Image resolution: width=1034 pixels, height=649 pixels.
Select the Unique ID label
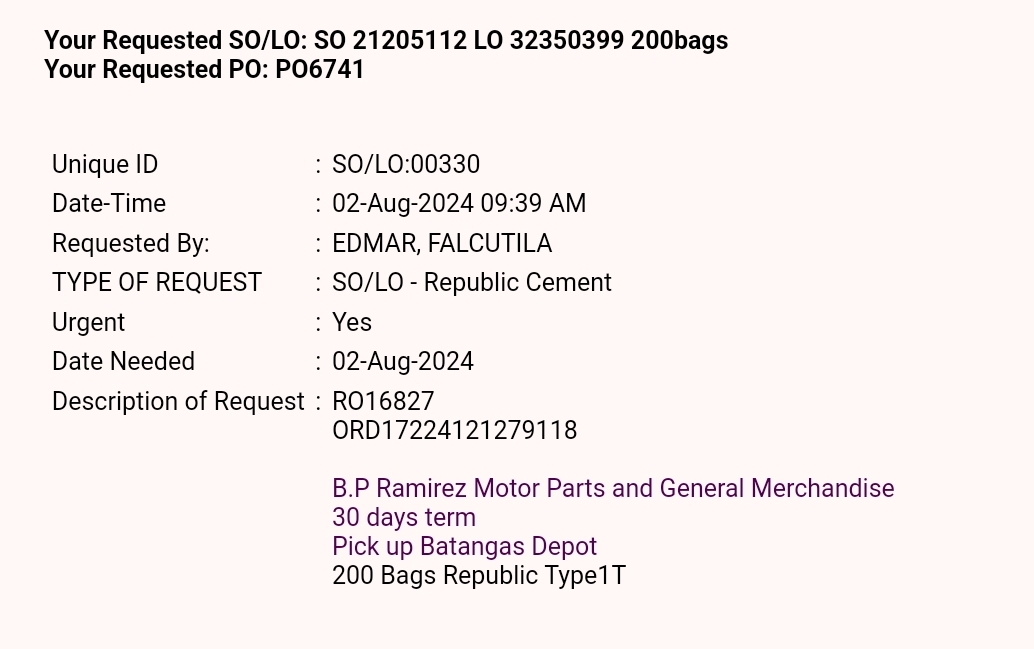(105, 164)
